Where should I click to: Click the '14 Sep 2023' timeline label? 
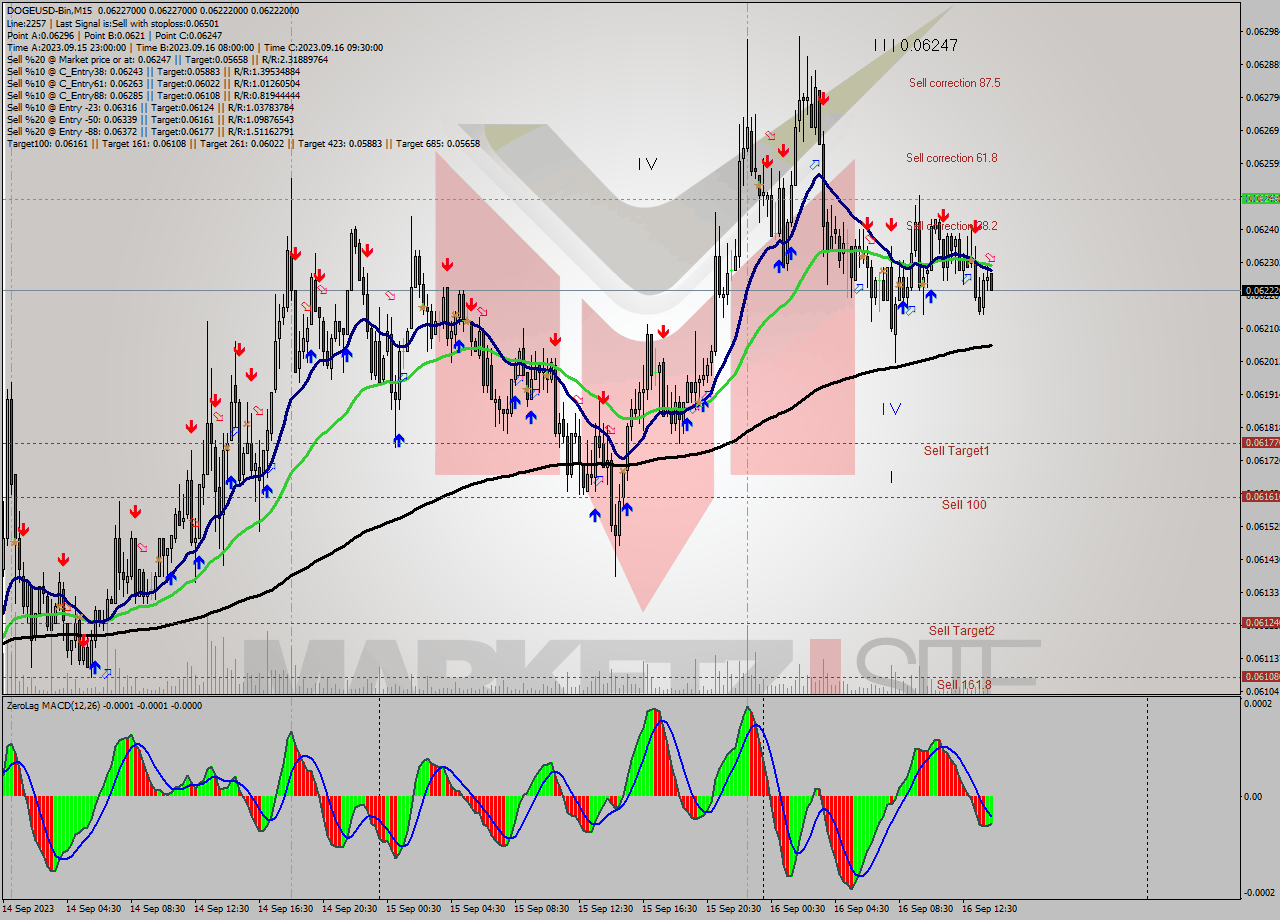[28, 910]
